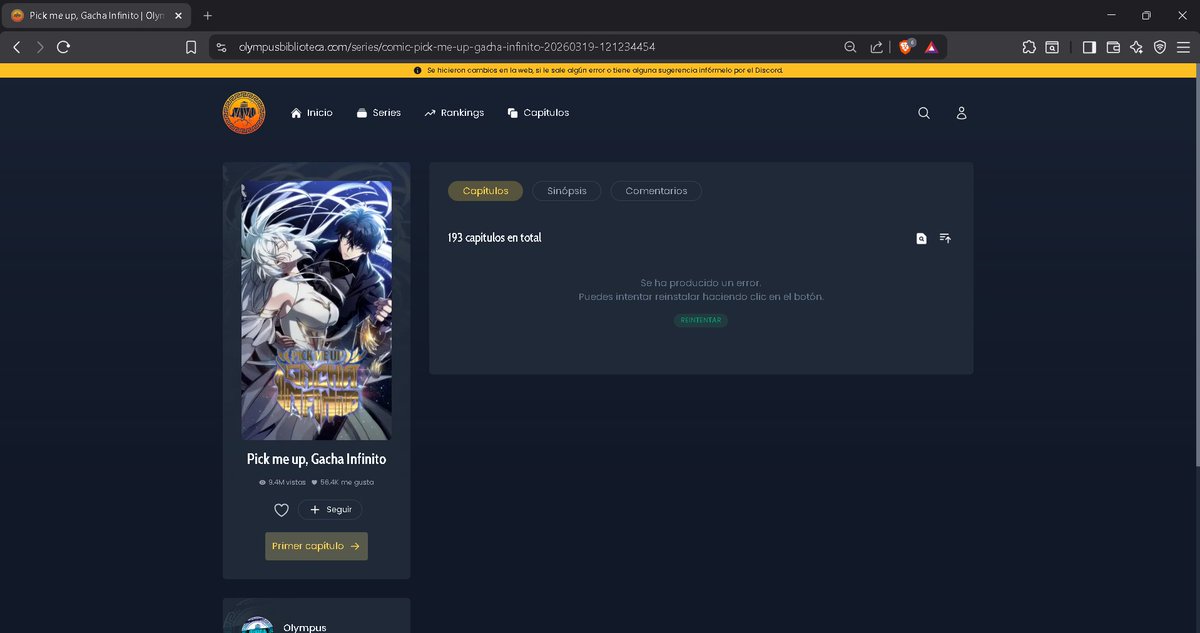Open a new browser tab
This screenshot has width=1200, height=633.
(208, 16)
